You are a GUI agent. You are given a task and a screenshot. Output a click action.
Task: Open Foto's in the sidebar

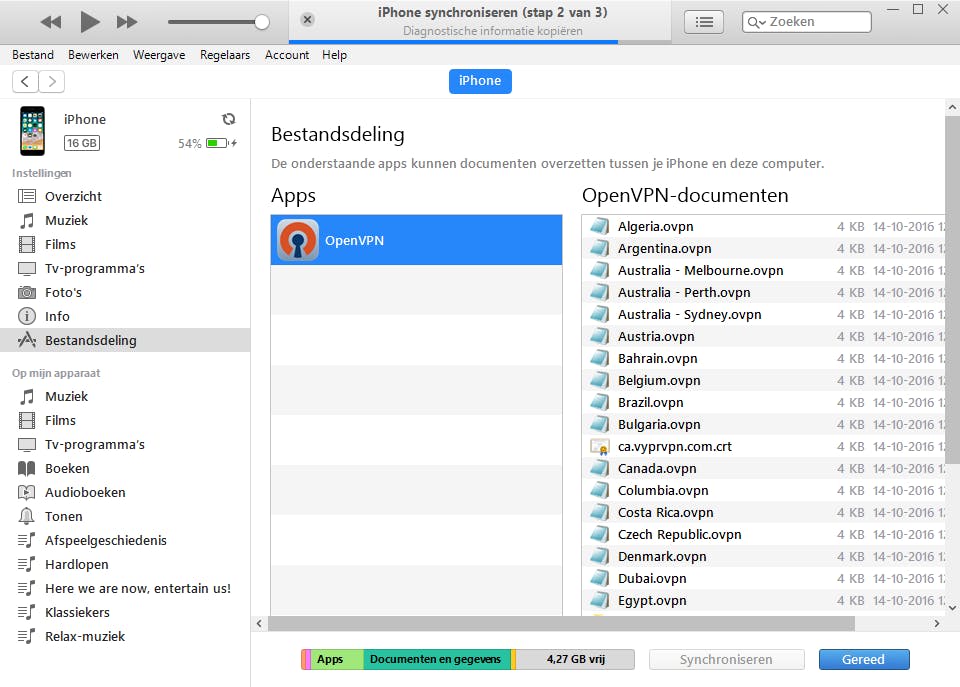(125, 293)
